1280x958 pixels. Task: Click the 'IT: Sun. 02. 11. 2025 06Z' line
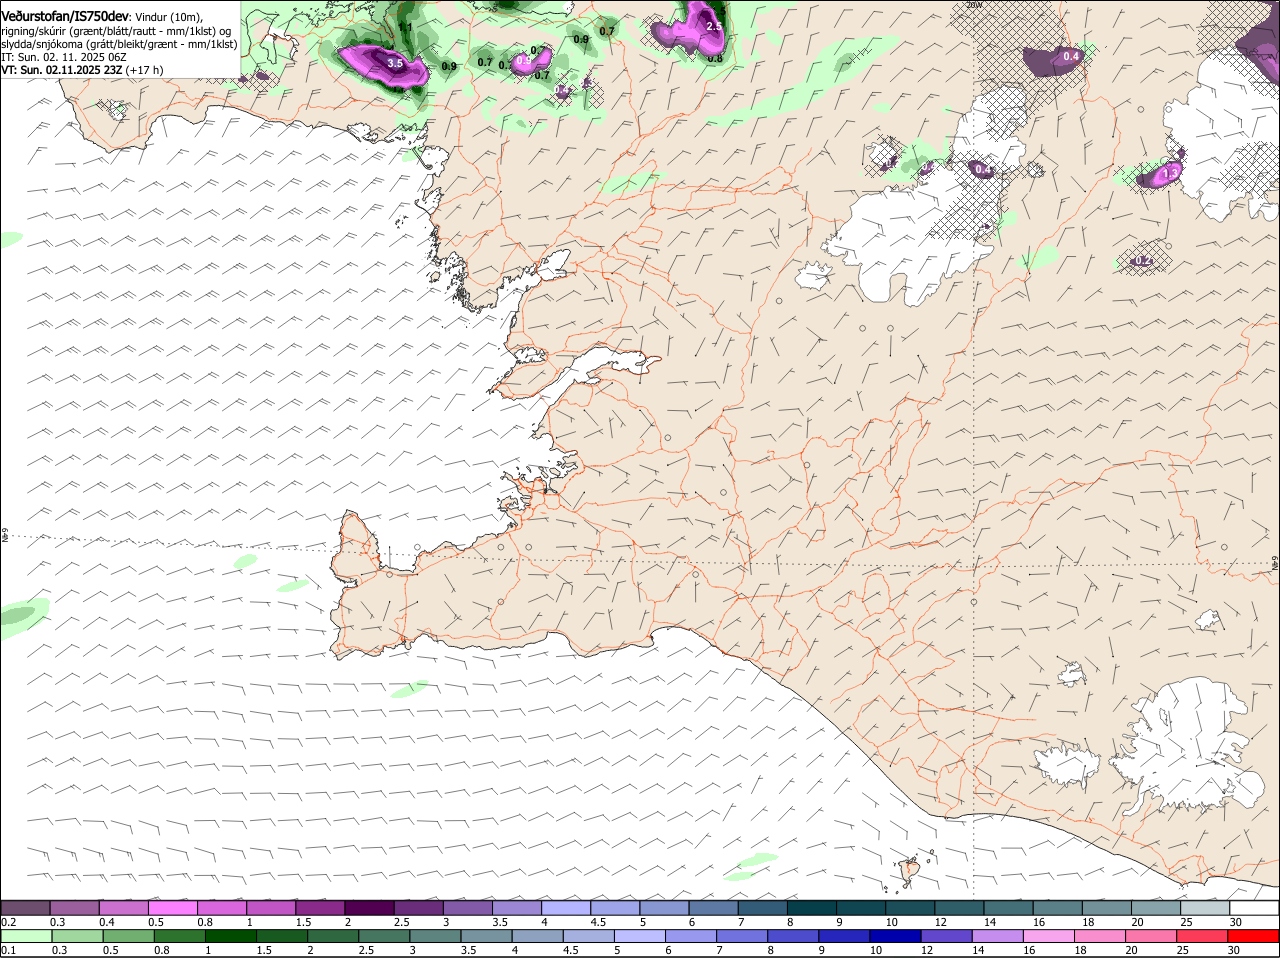pos(64,57)
